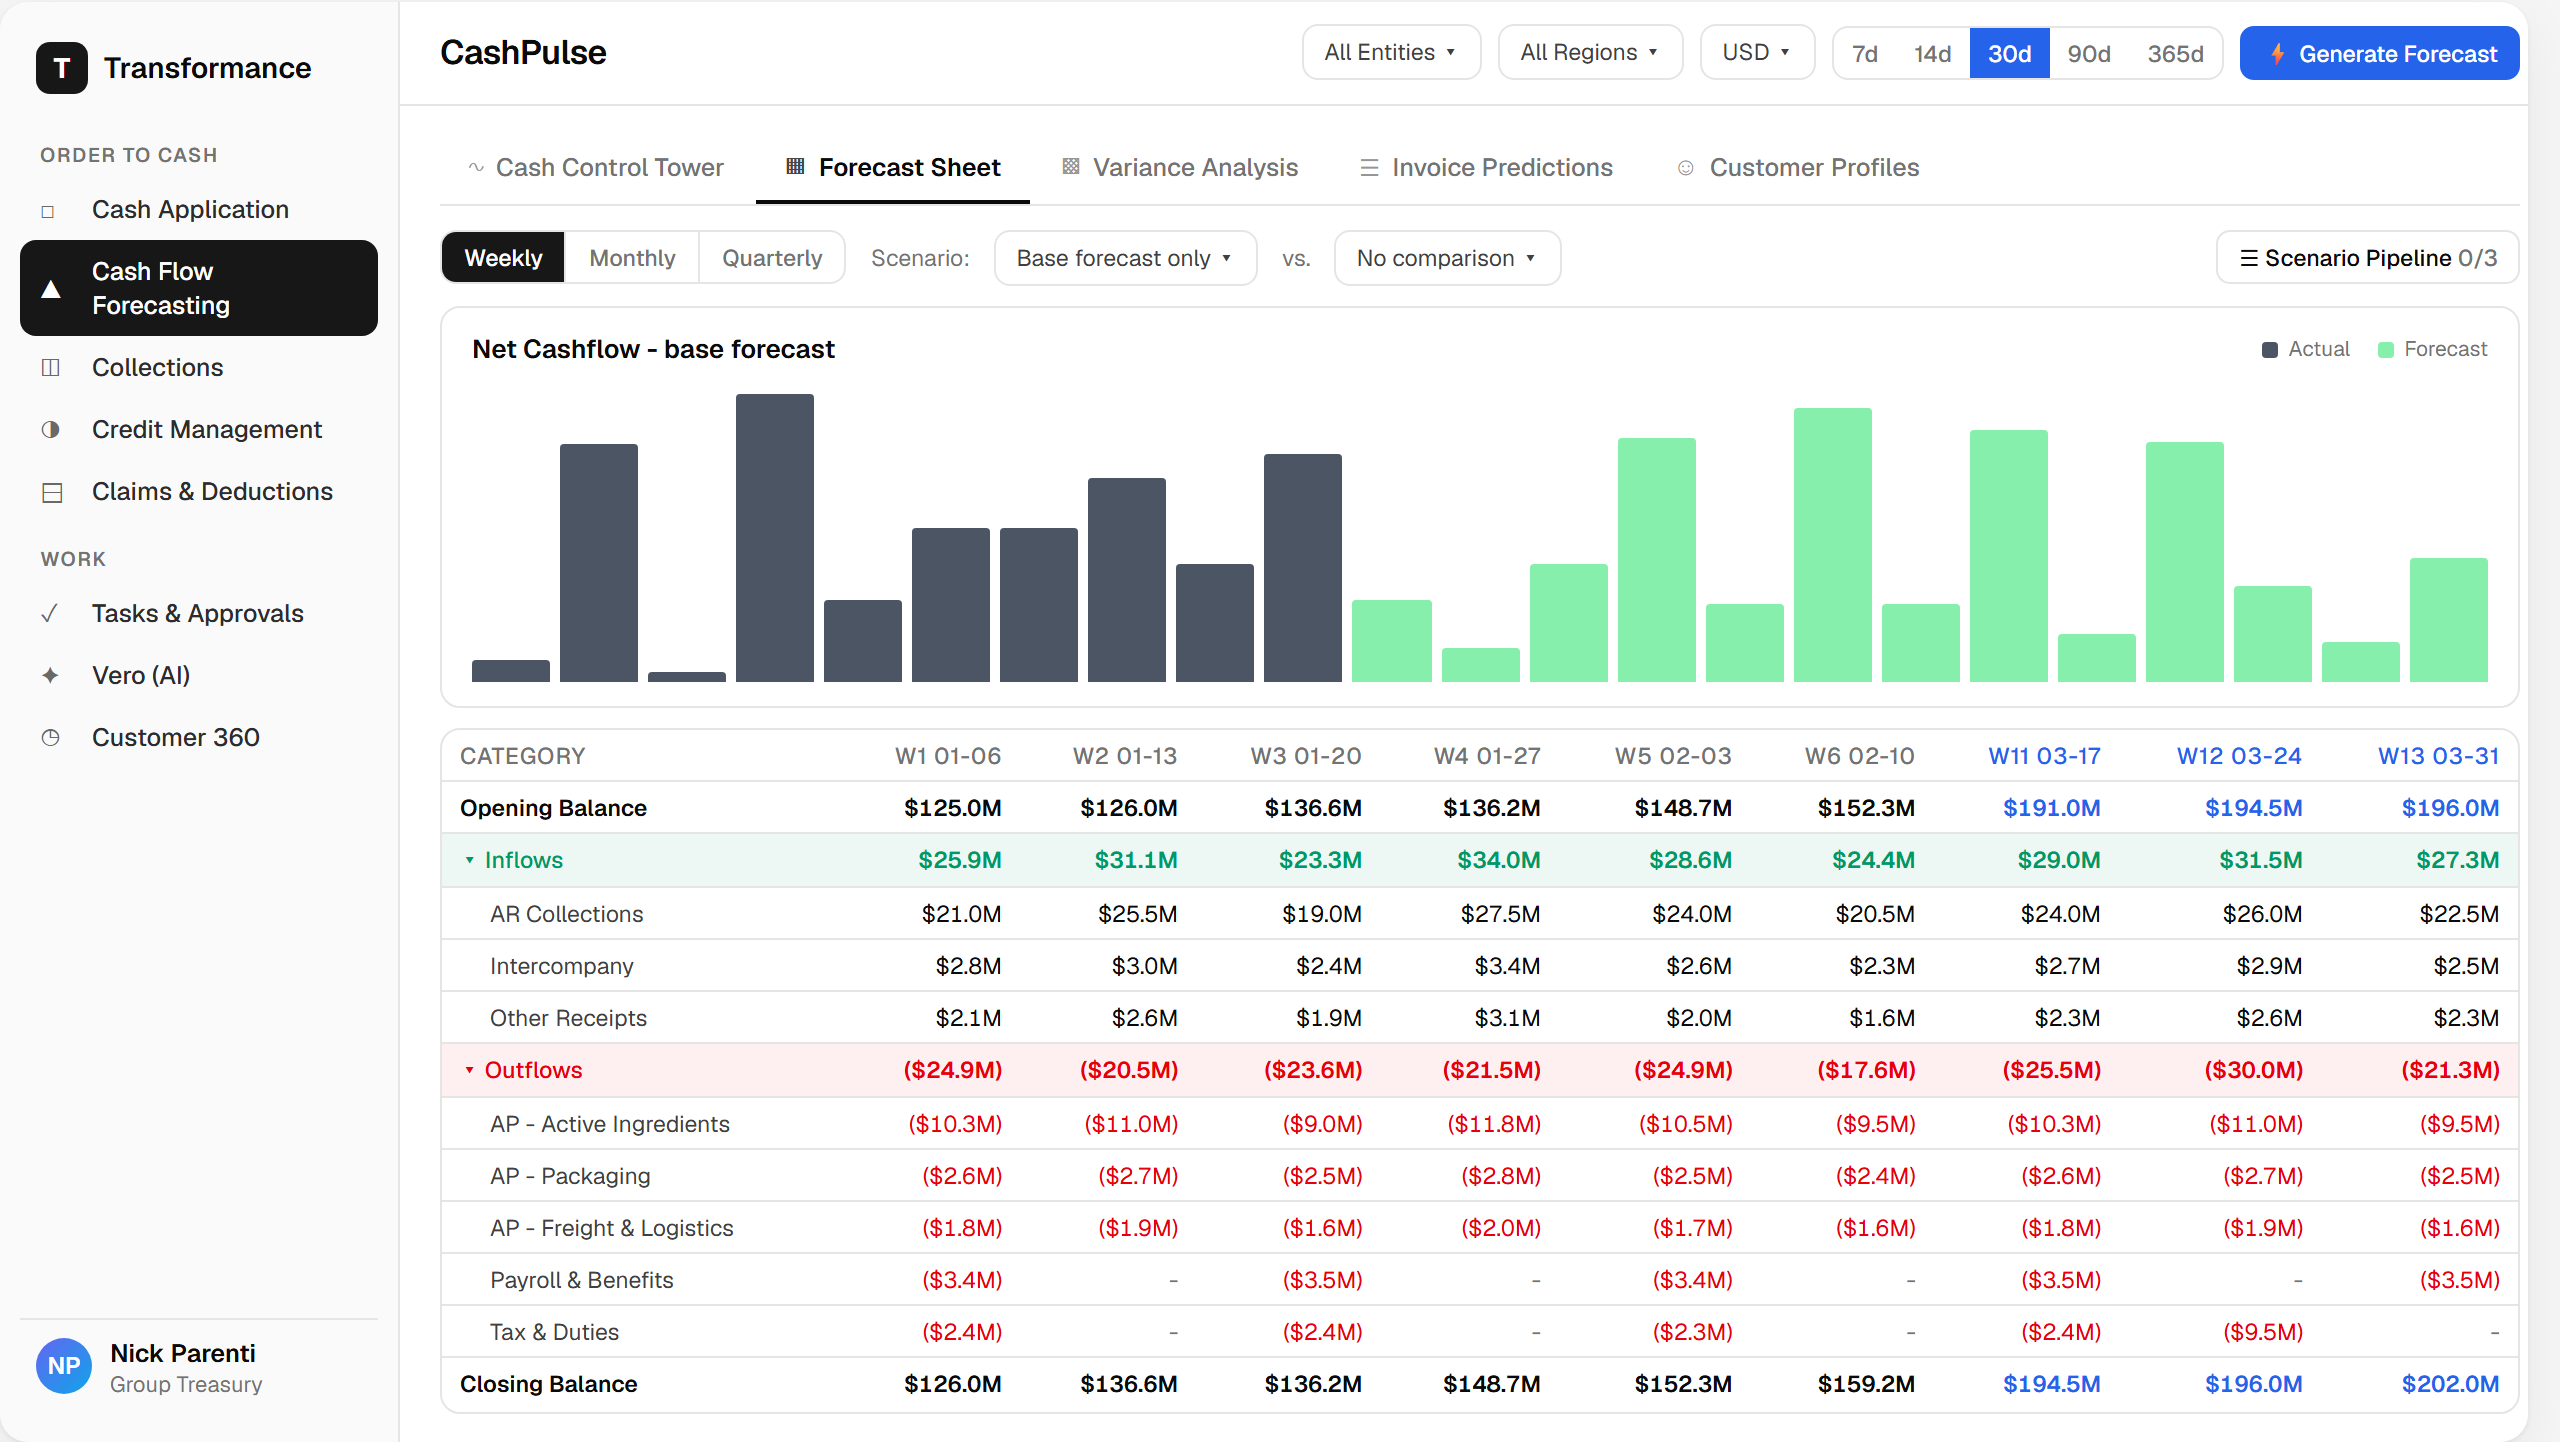Click the Payroll & Benefits row label
This screenshot has height=1442, width=2560.
coord(581,1281)
